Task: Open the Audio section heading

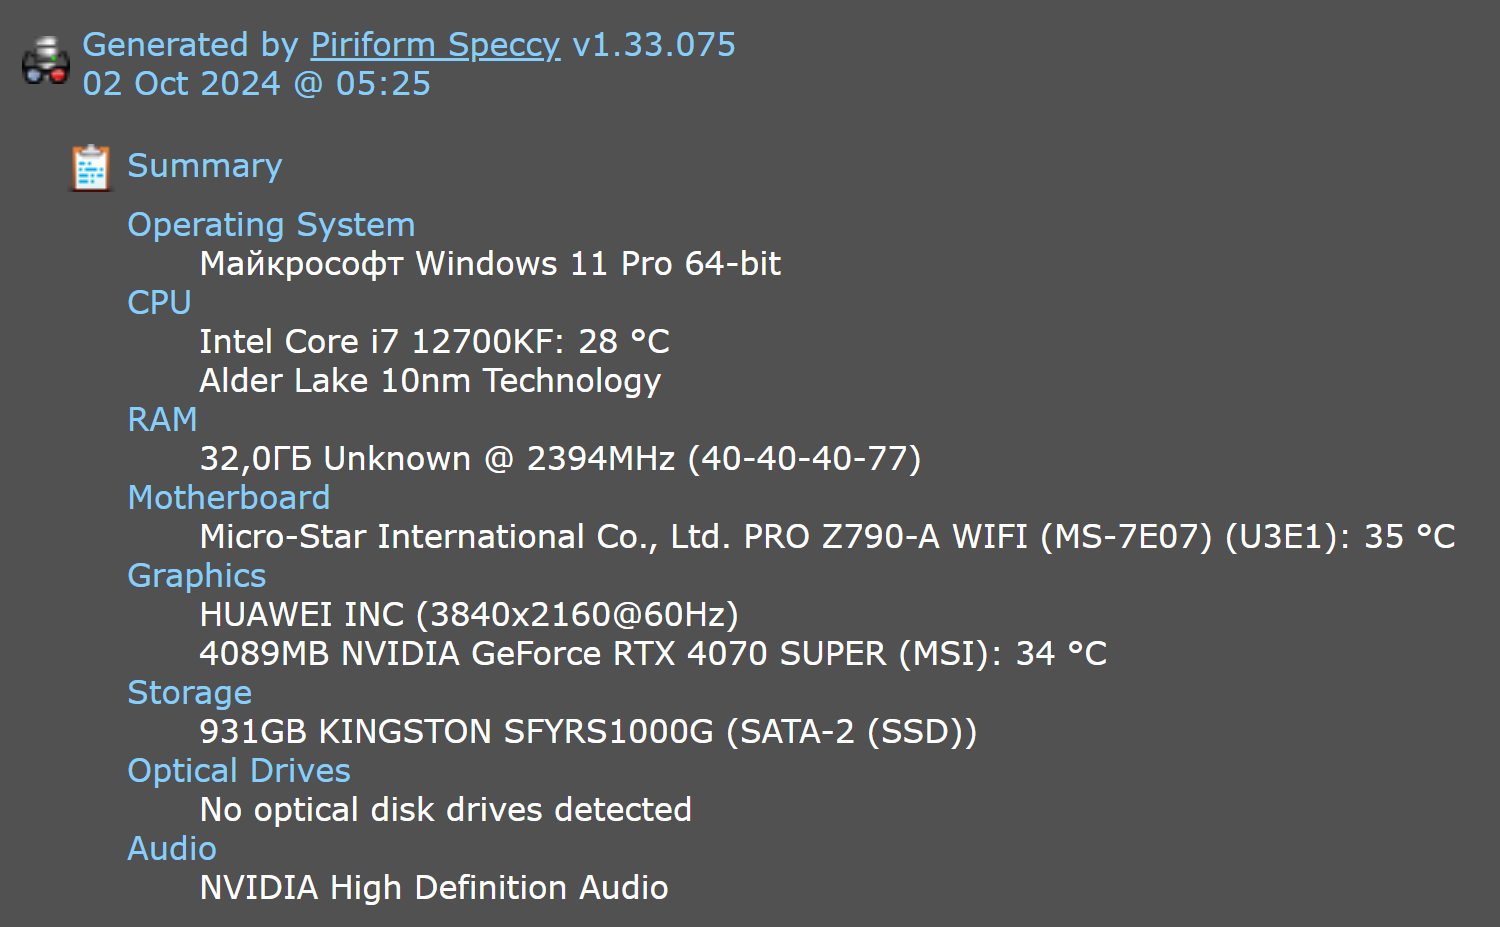Action: [172, 849]
